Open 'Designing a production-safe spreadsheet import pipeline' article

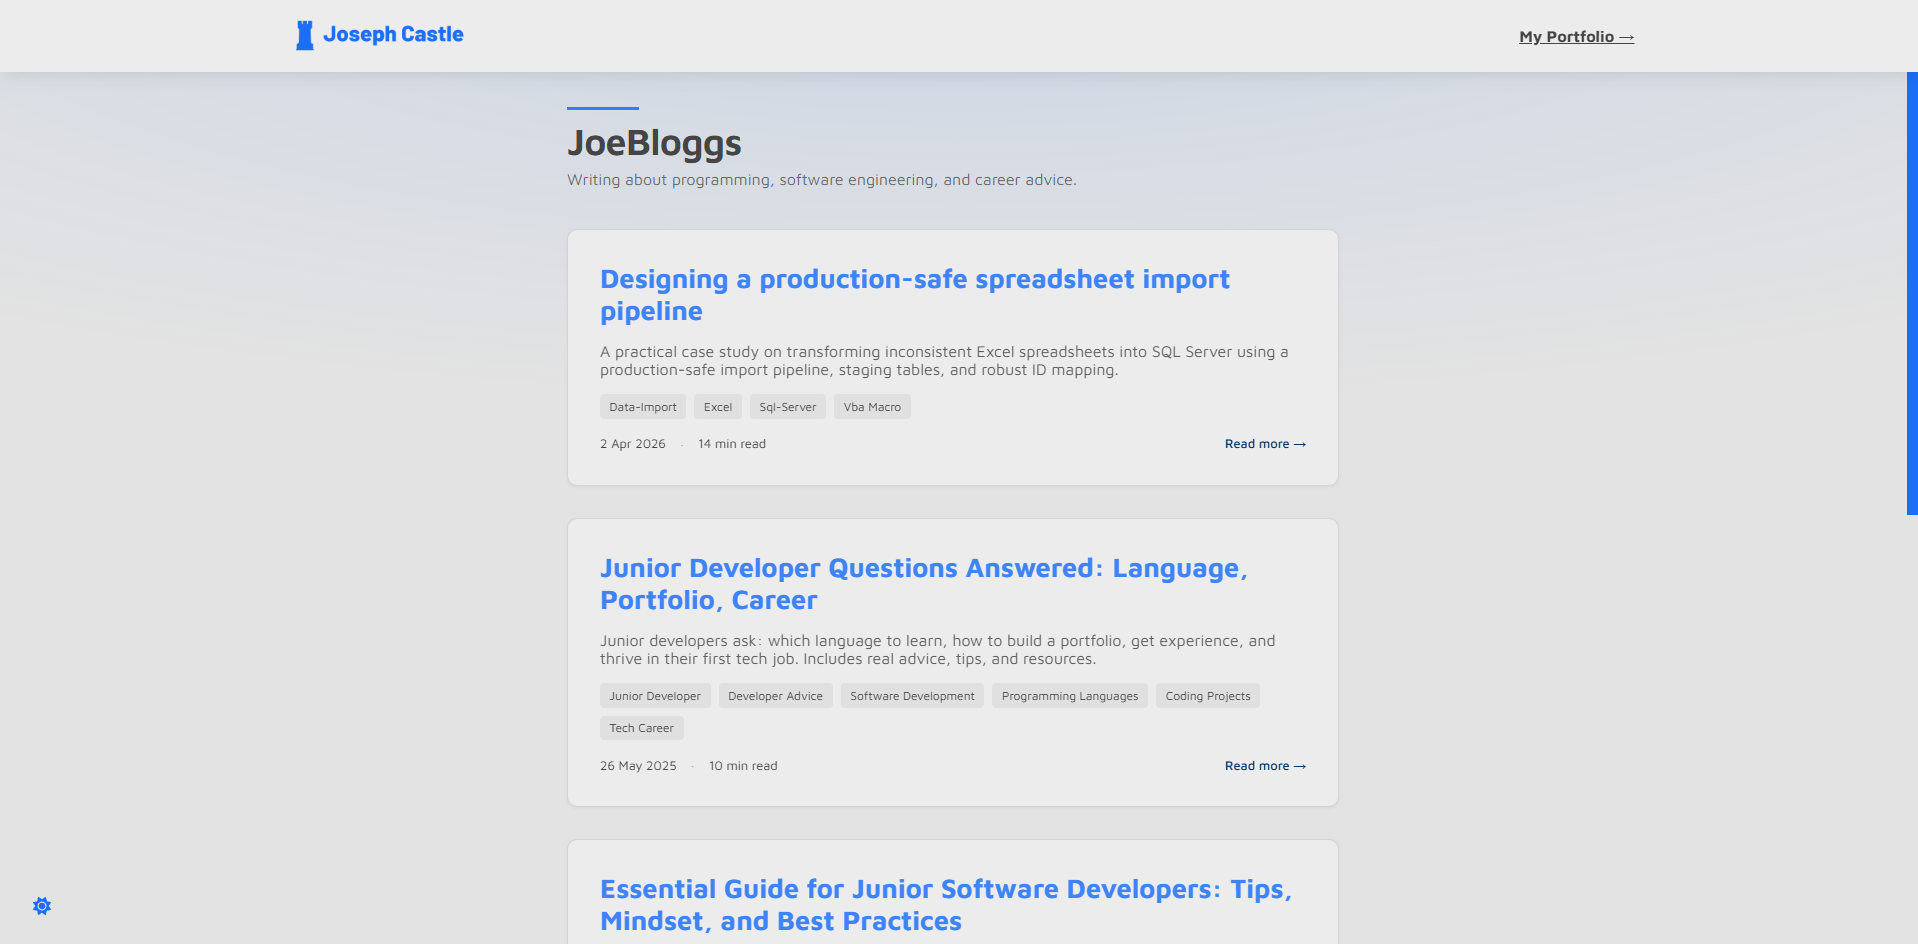[914, 295]
